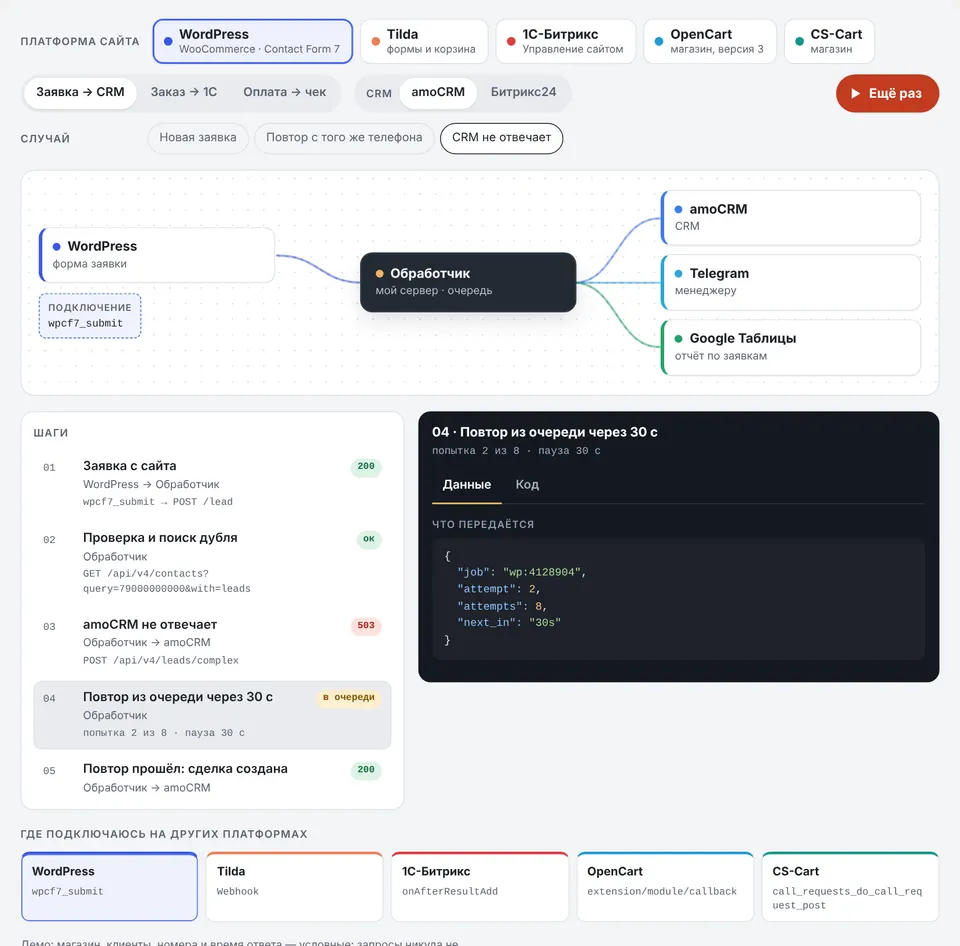The image size is (960, 946).
Task: Click the Telegram менеджеру node
Action: tap(791, 282)
